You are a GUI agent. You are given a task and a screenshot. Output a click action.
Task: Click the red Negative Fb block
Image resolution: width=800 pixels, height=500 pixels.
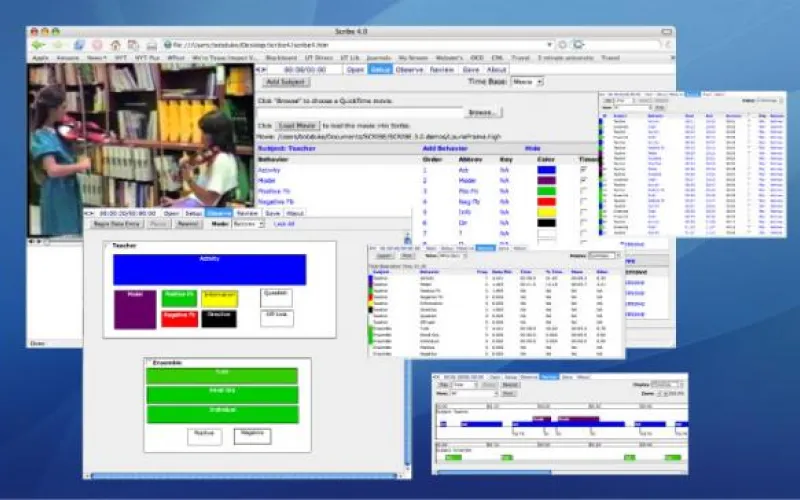180,319
